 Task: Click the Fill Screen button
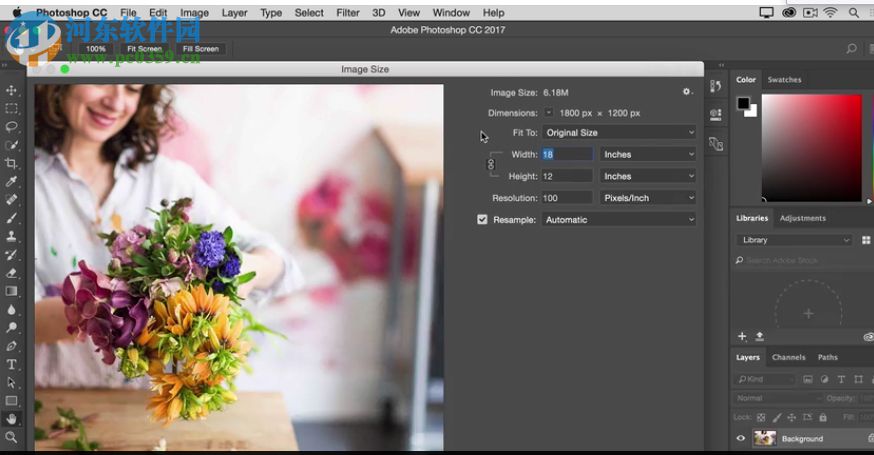coord(201,49)
